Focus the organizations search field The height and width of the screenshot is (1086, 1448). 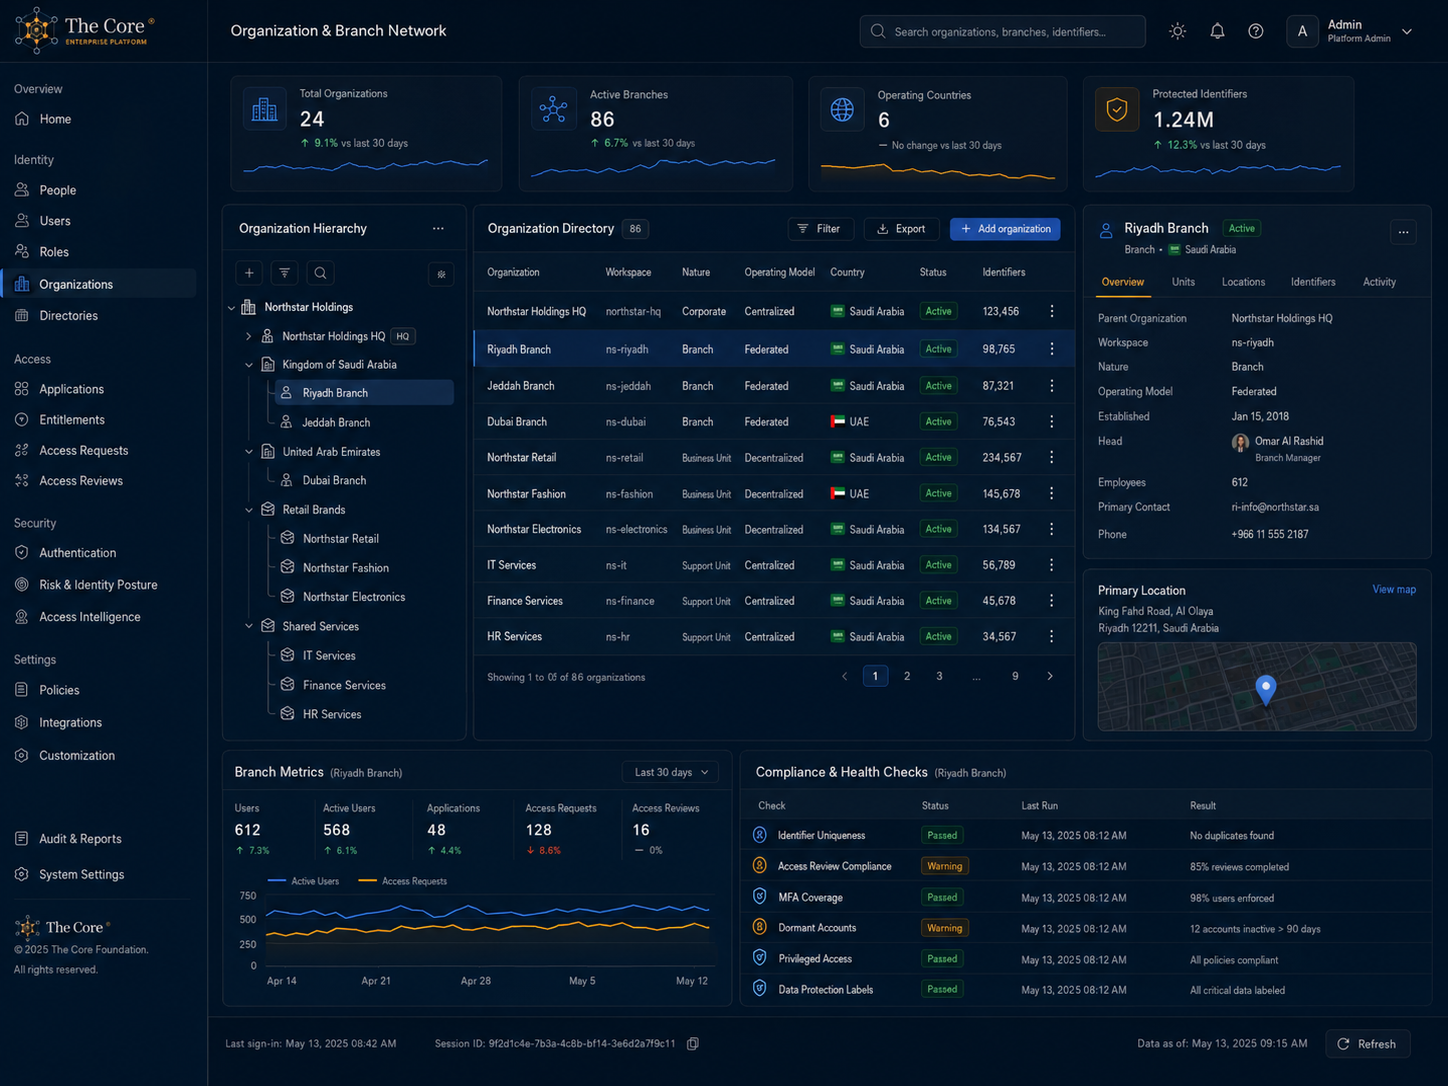click(1002, 32)
